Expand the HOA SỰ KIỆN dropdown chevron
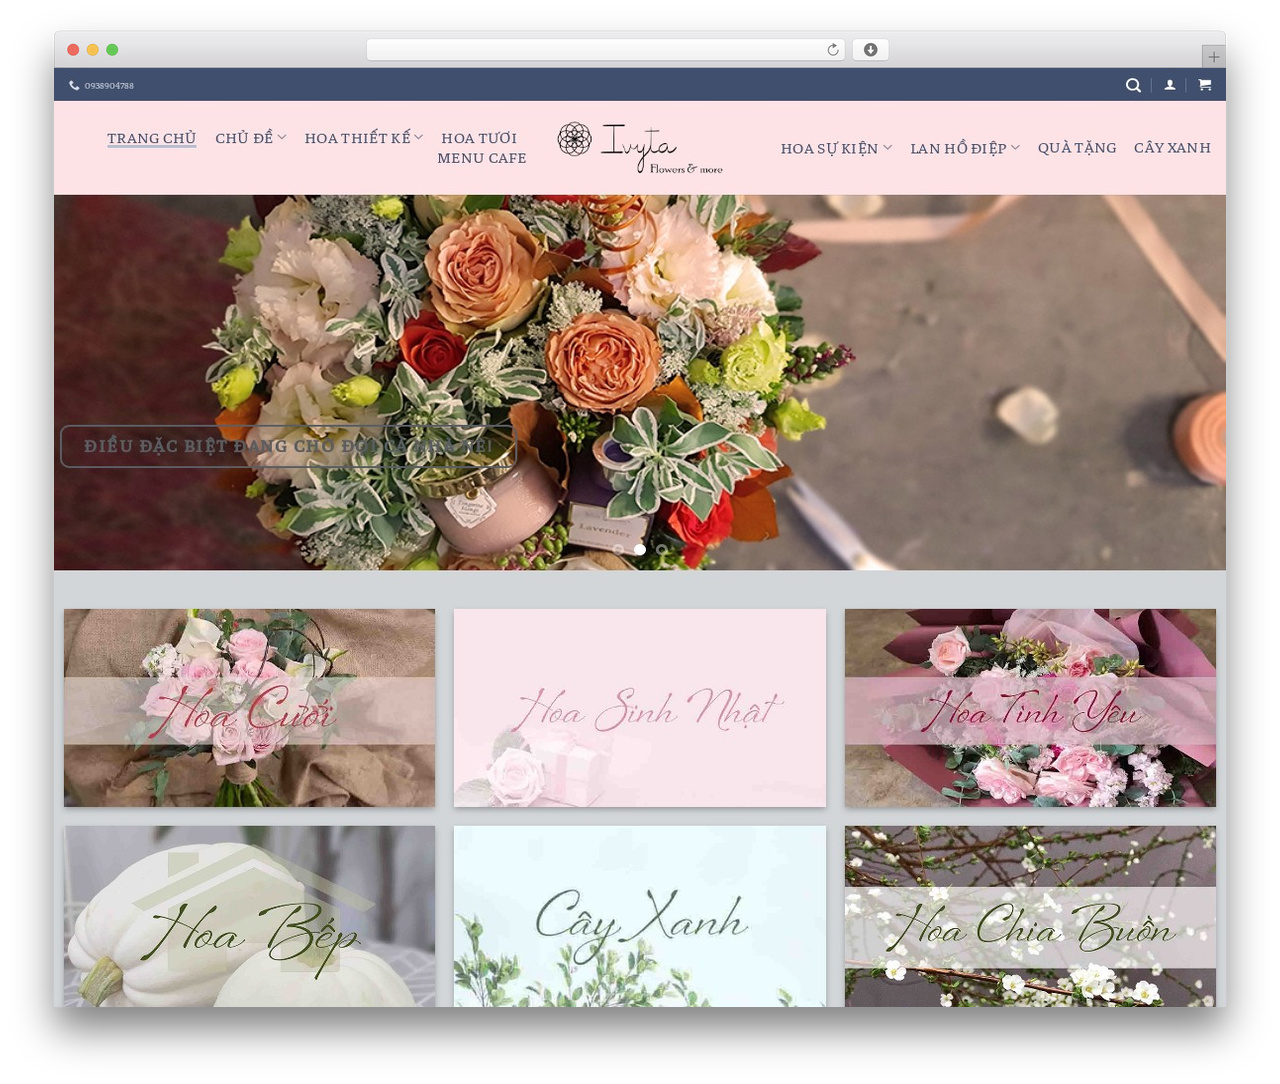This screenshot has width=1280, height=1084. click(887, 147)
